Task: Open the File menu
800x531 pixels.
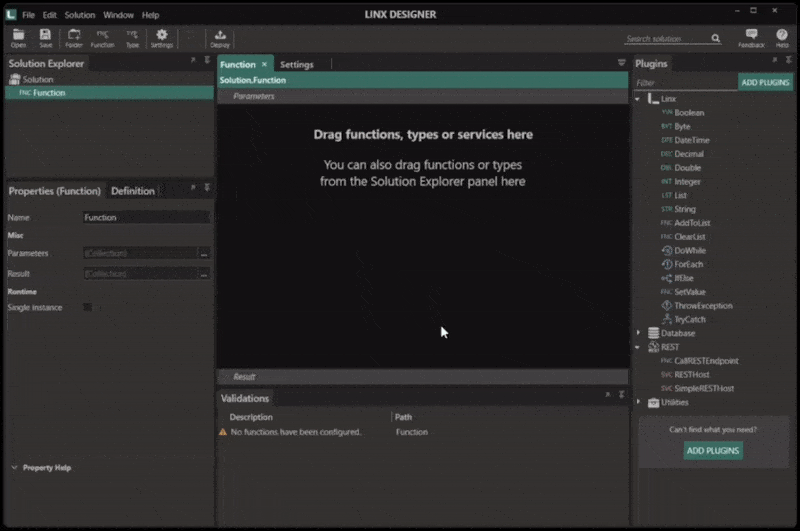Action: [29, 15]
